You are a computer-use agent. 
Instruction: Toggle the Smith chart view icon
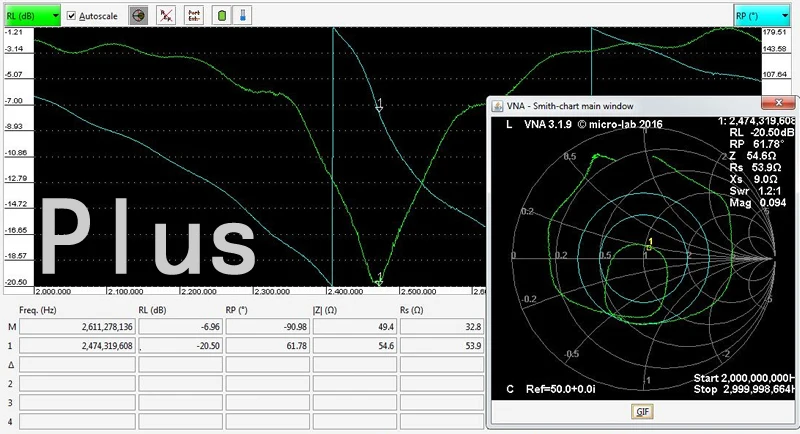(x=138, y=16)
